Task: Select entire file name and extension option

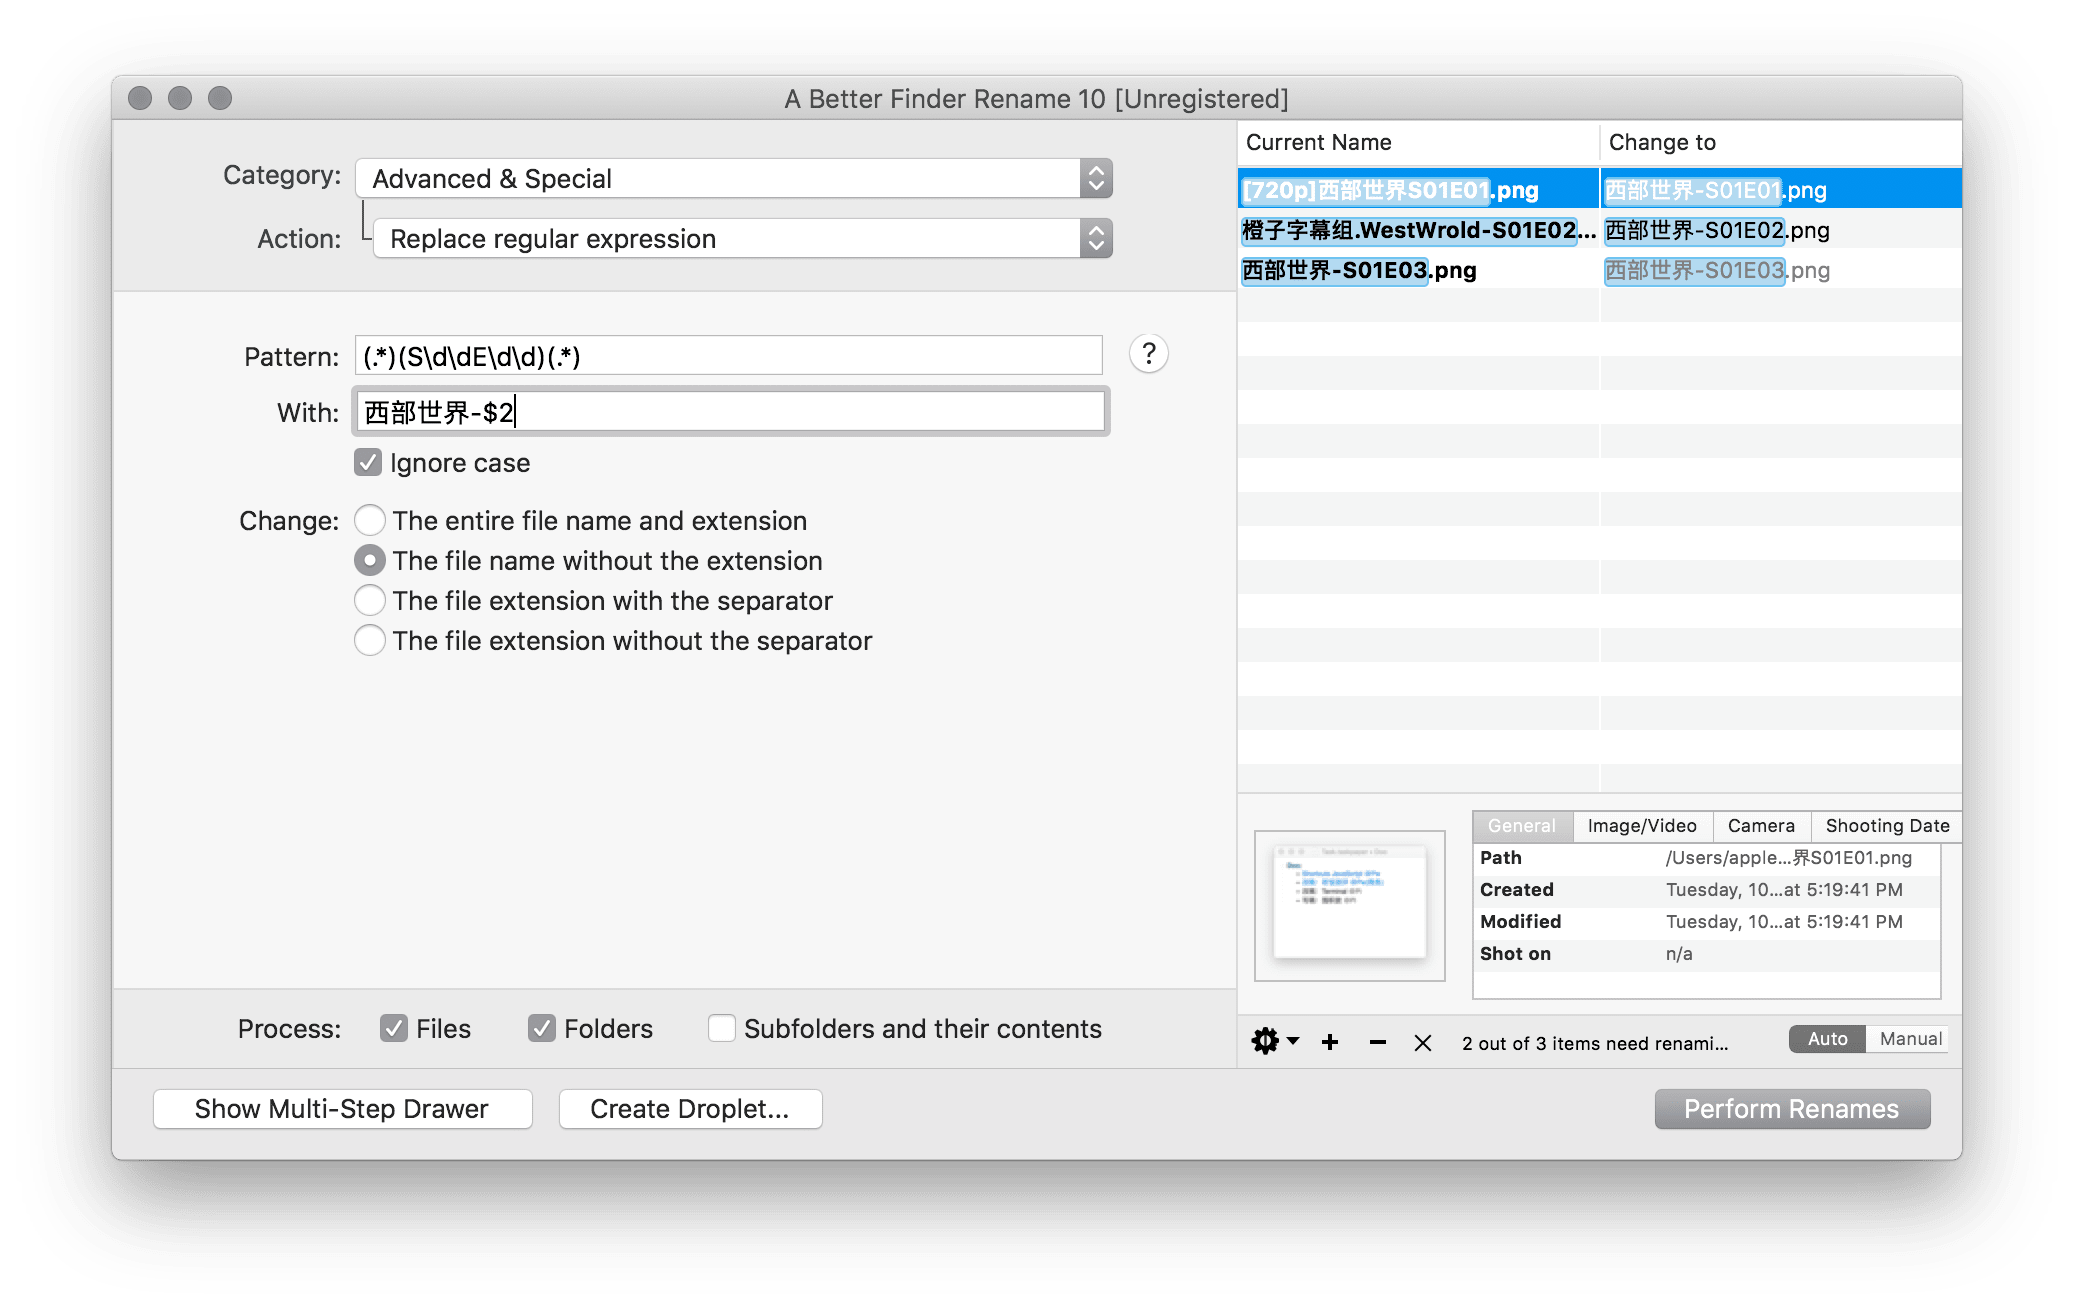Action: coord(370,520)
